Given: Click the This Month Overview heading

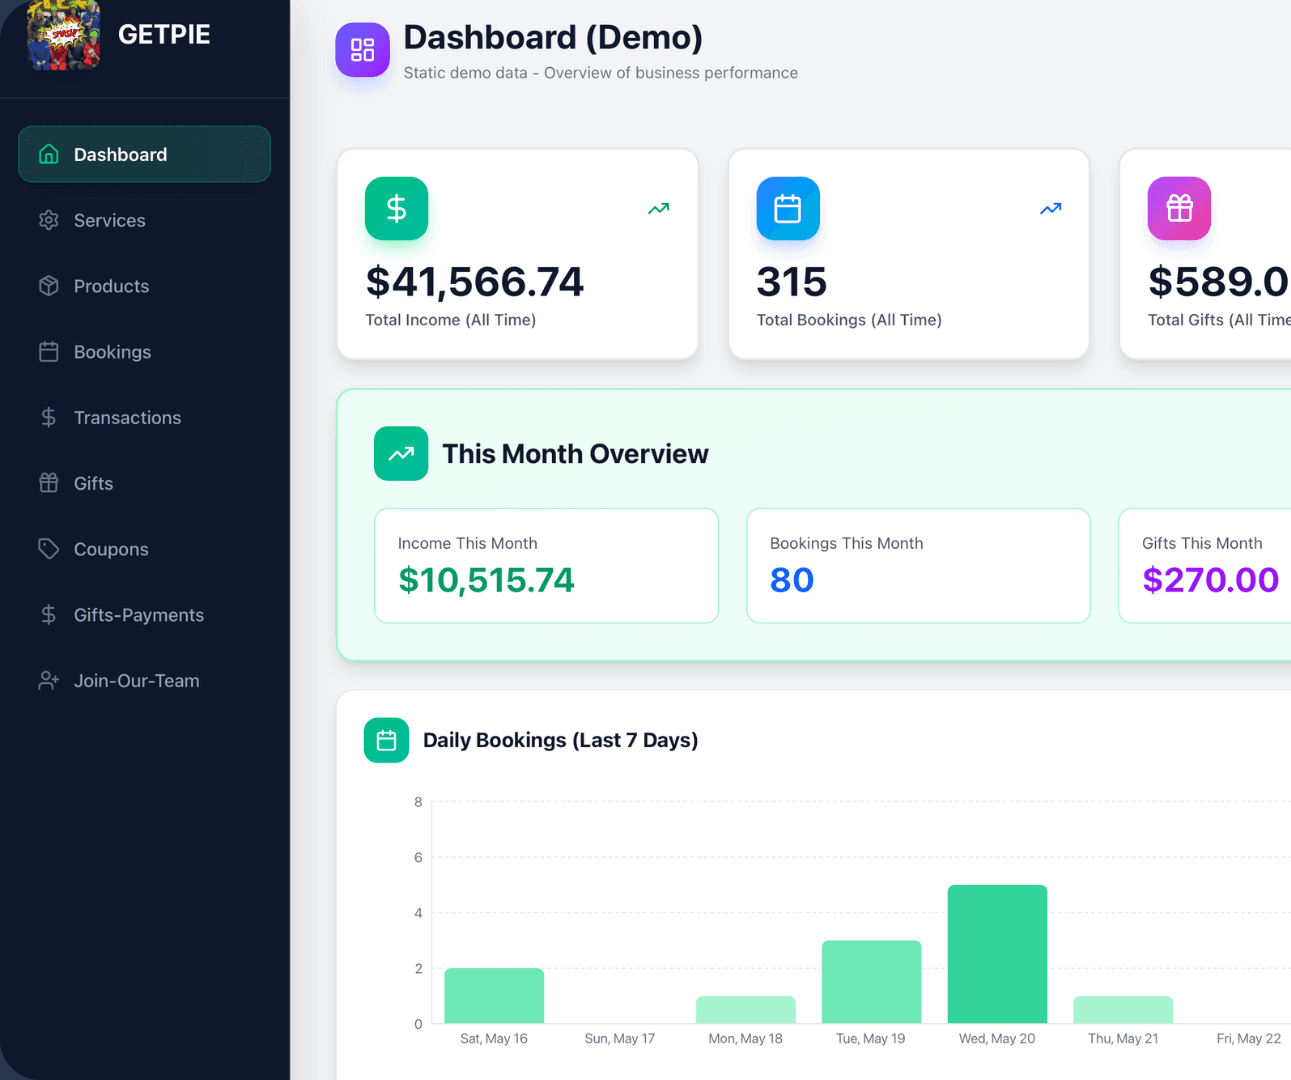Looking at the screenshot, I should click(x=575, y=454).
